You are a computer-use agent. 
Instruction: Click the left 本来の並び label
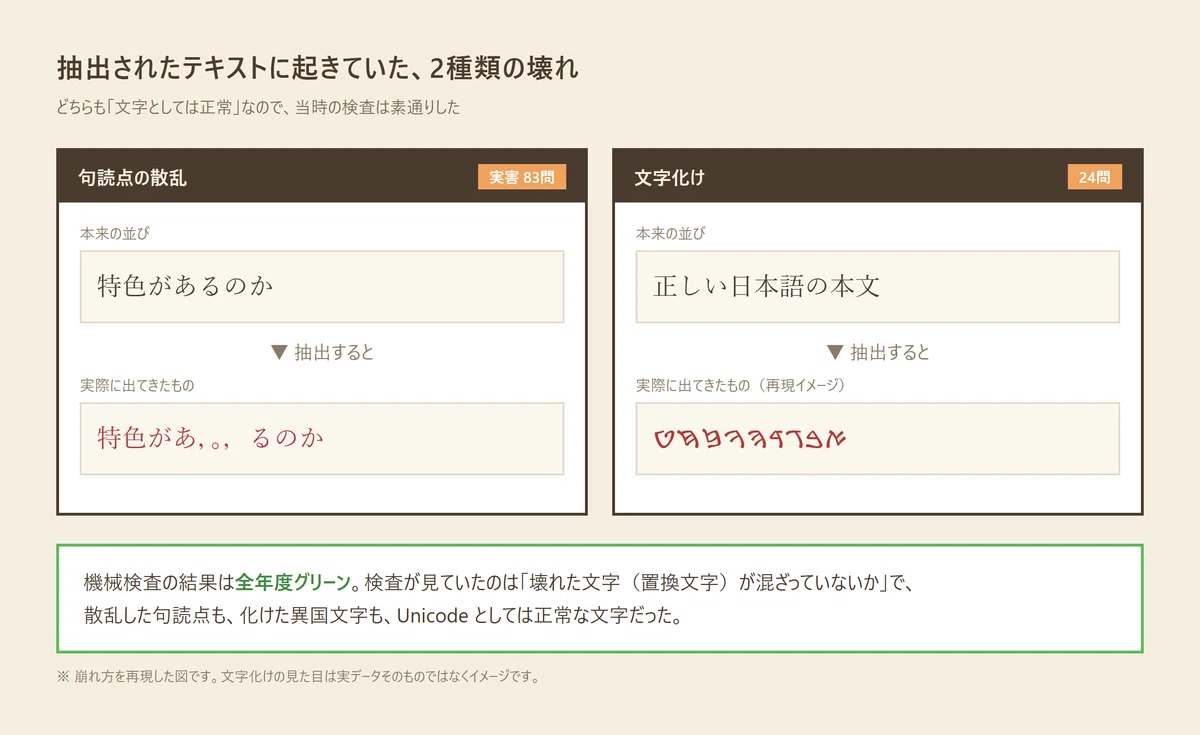115,233
